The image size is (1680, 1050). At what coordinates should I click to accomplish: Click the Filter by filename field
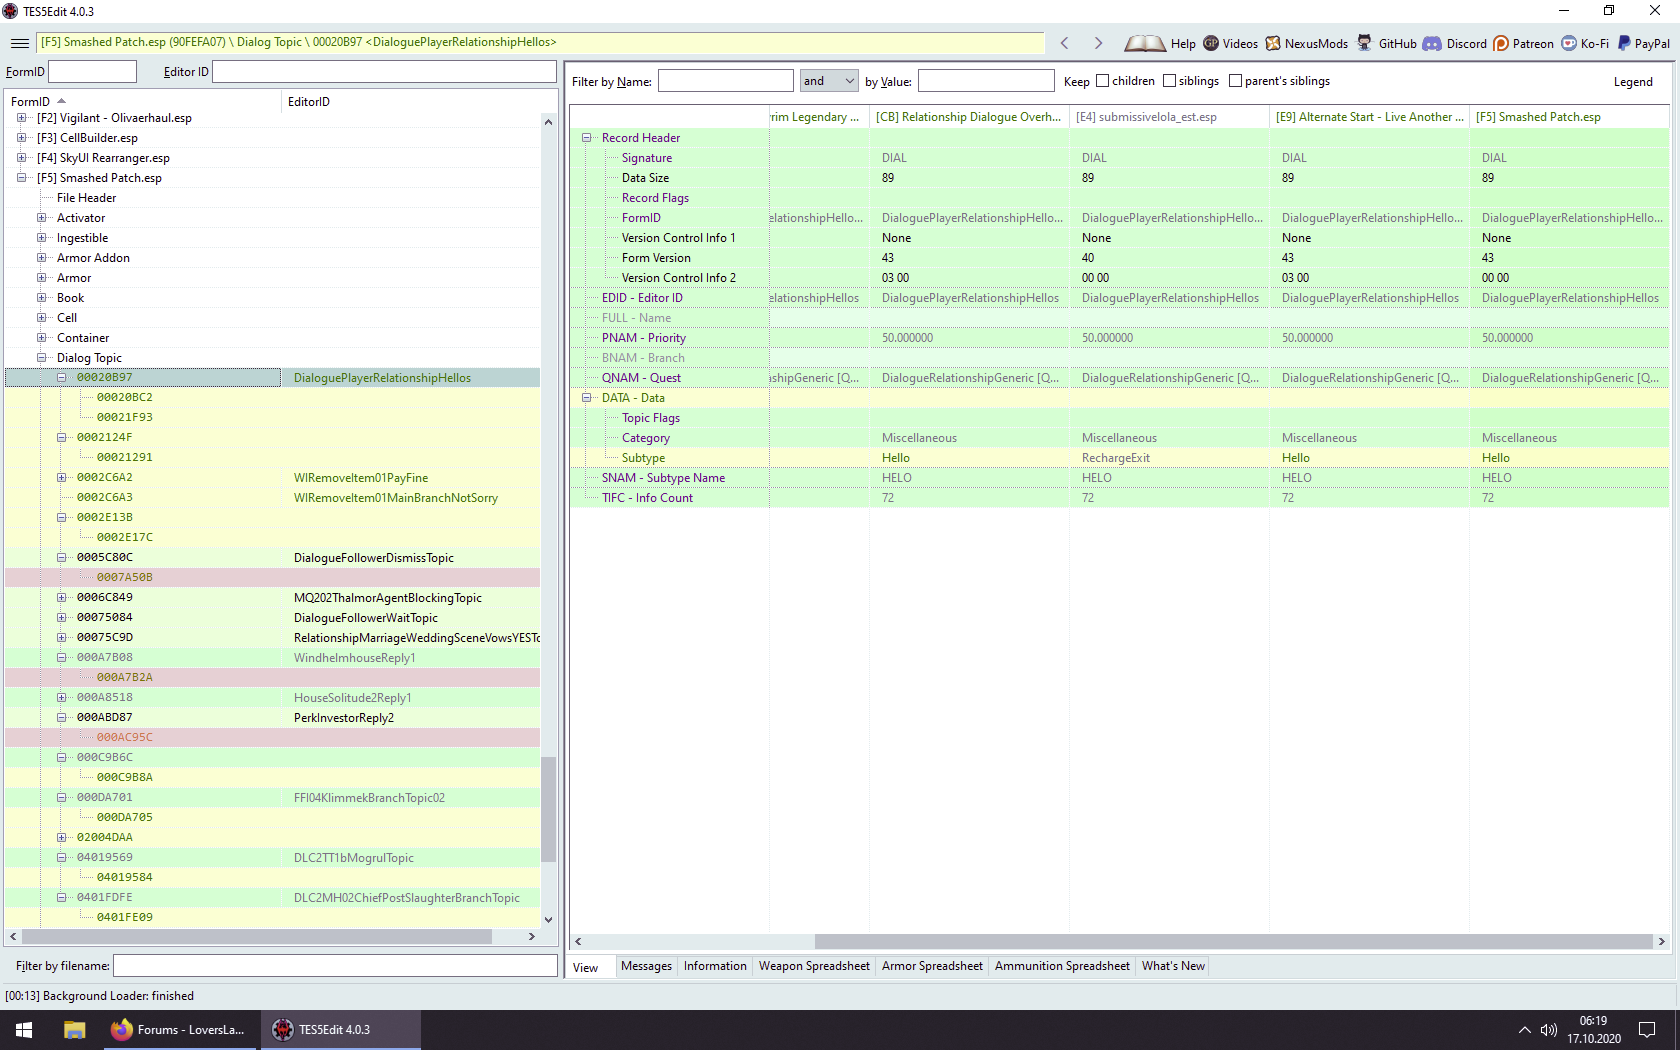tap(335, 966)
